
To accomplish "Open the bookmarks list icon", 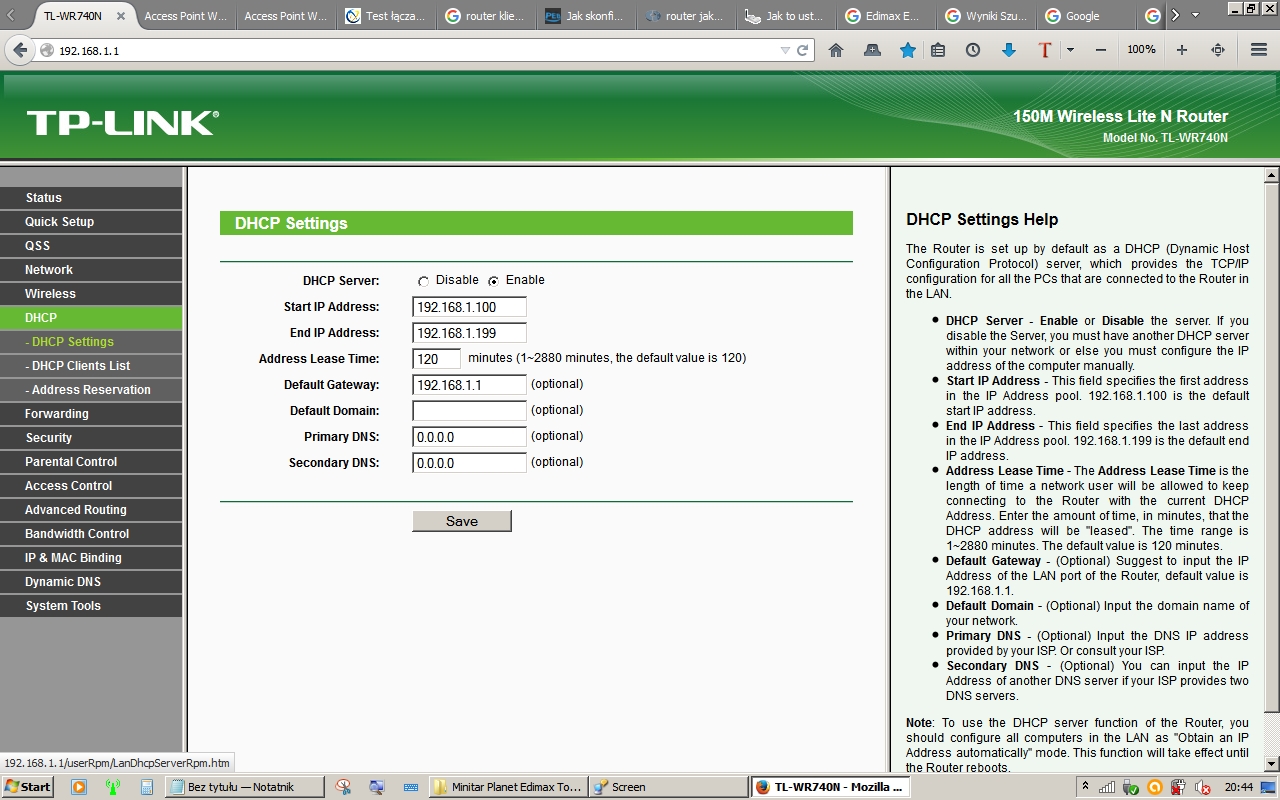I will click(x=938, y=50).
